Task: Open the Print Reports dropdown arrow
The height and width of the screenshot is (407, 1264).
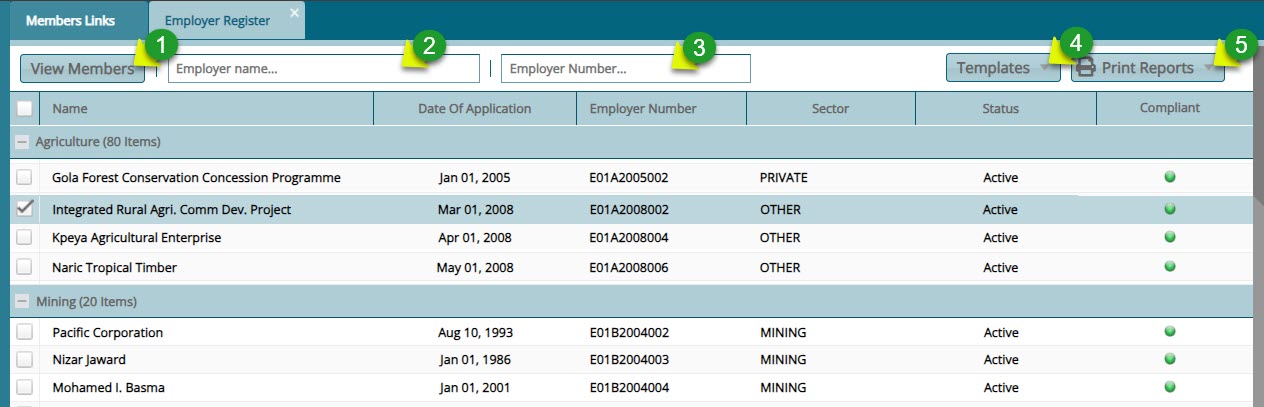Action: click(1212, 69)
